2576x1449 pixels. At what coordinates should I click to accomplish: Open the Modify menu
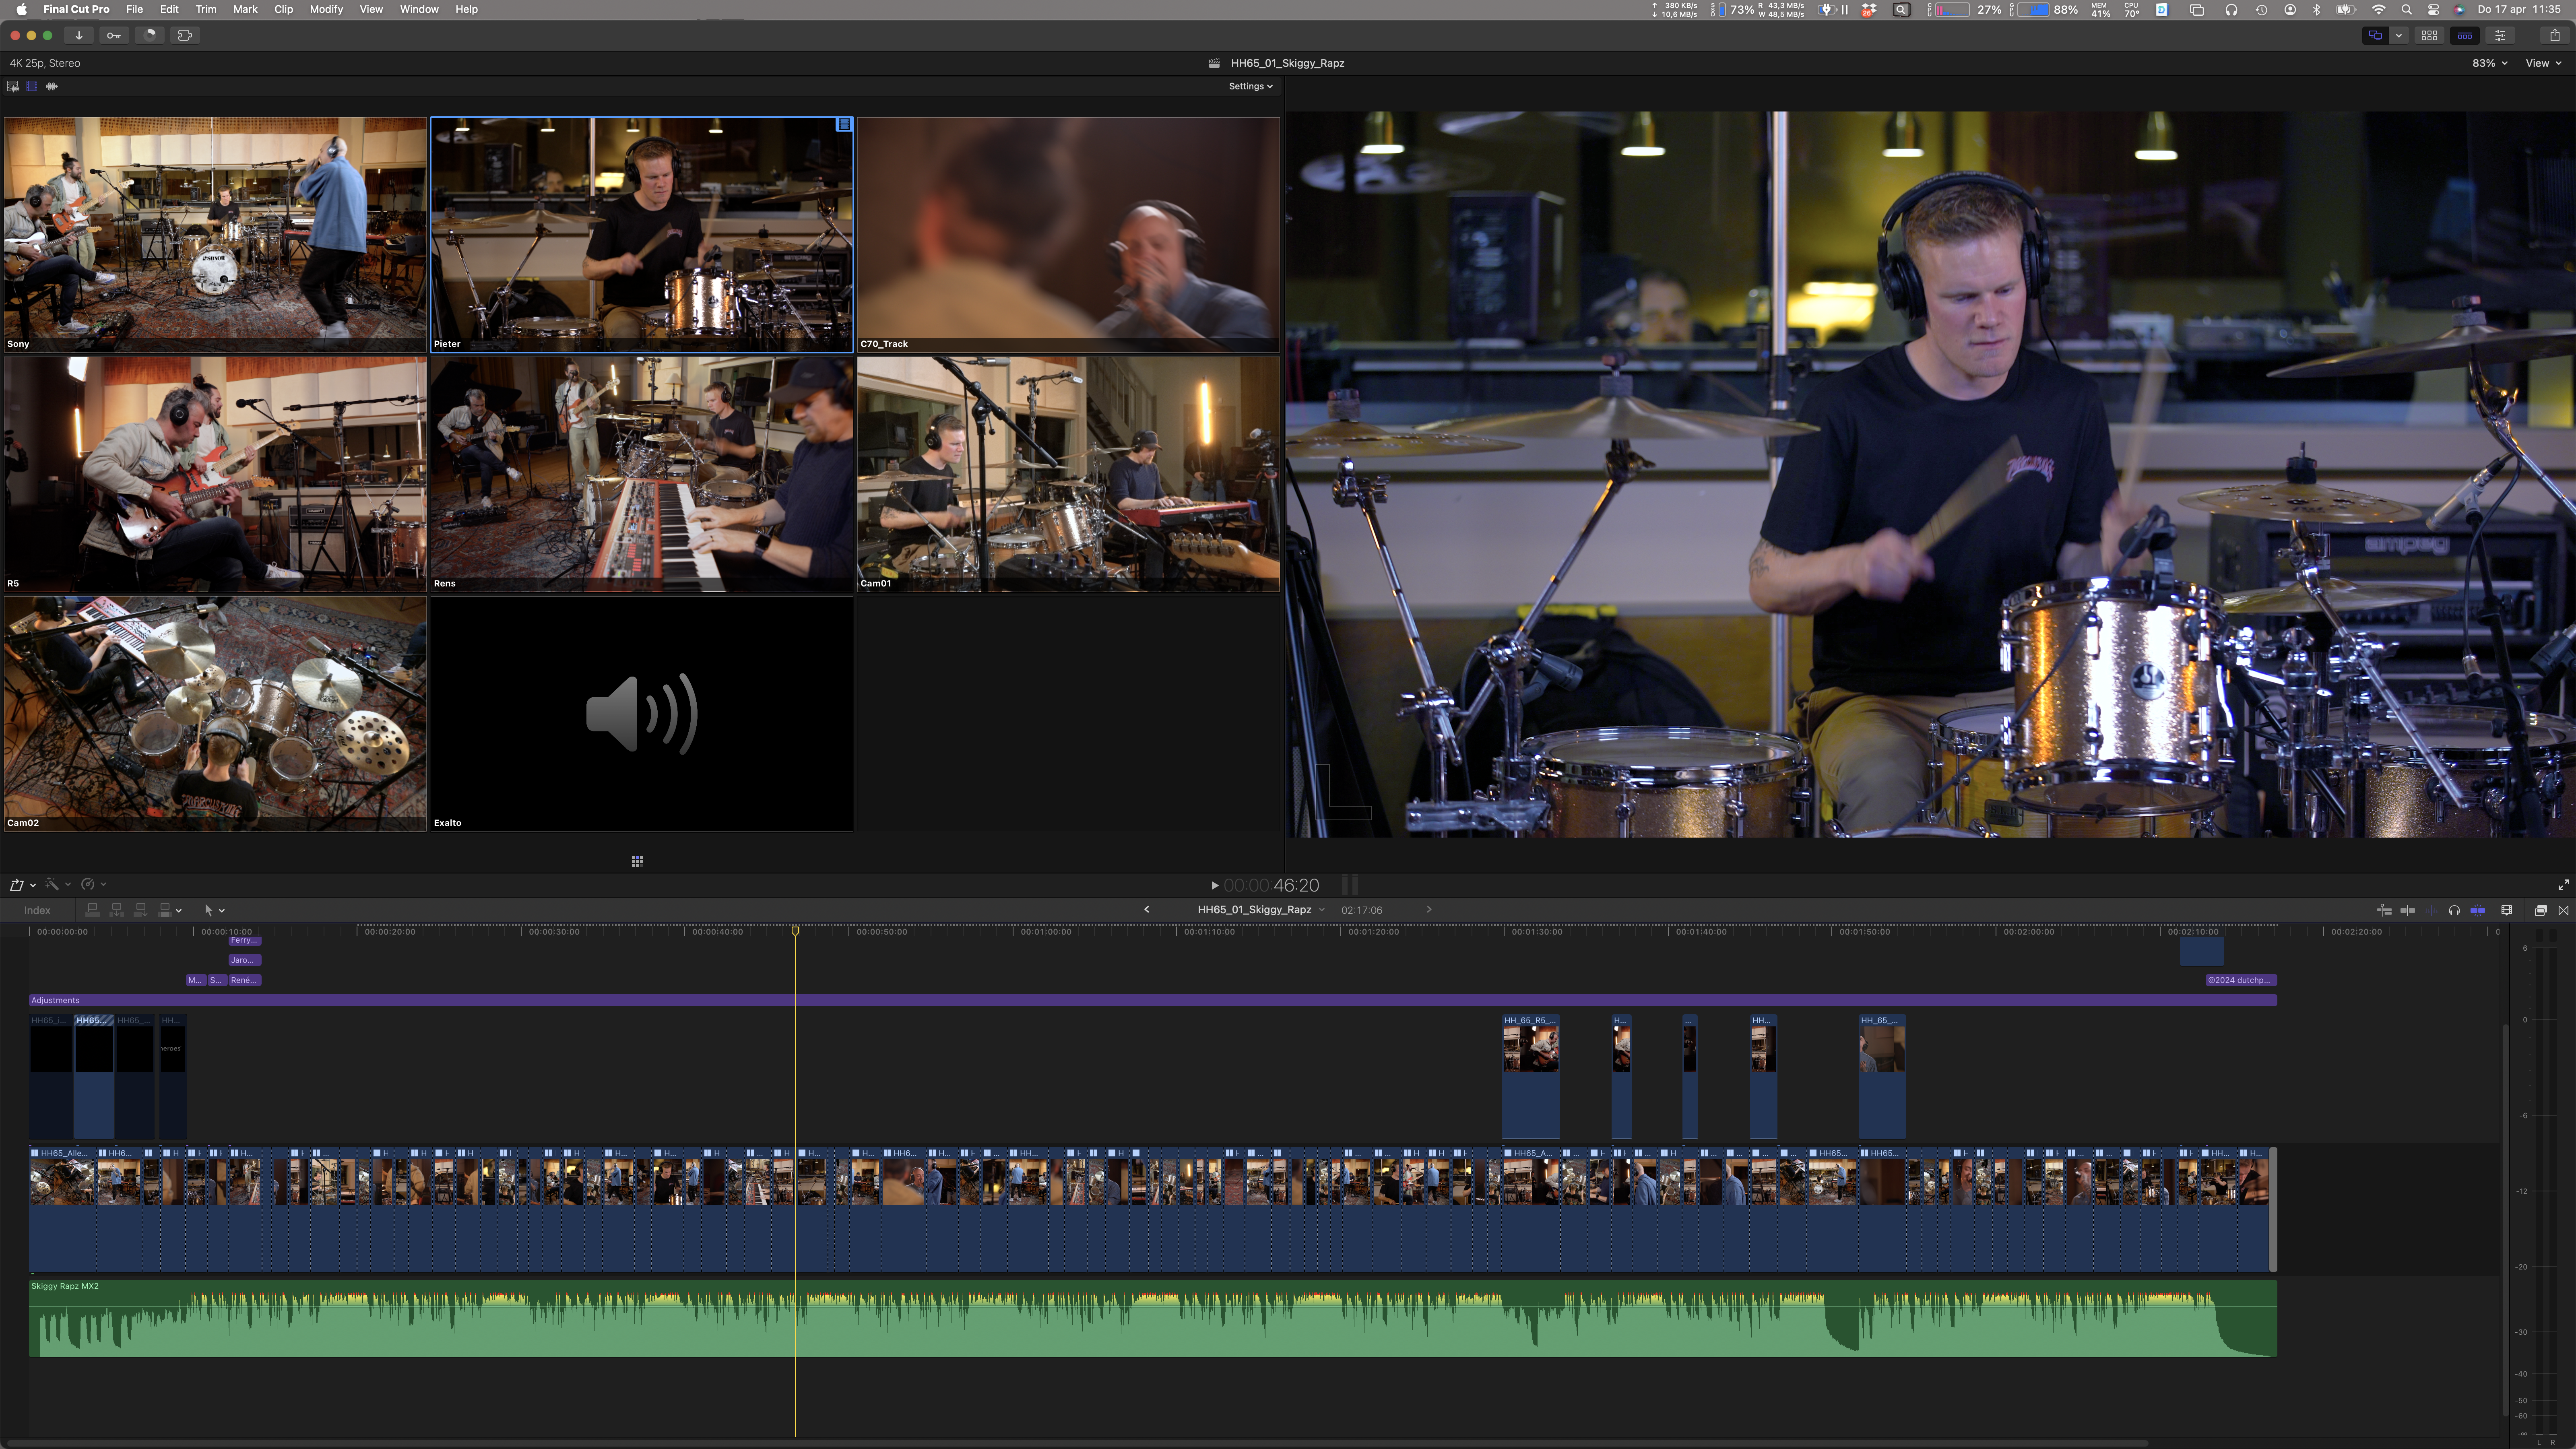[326, 9]
